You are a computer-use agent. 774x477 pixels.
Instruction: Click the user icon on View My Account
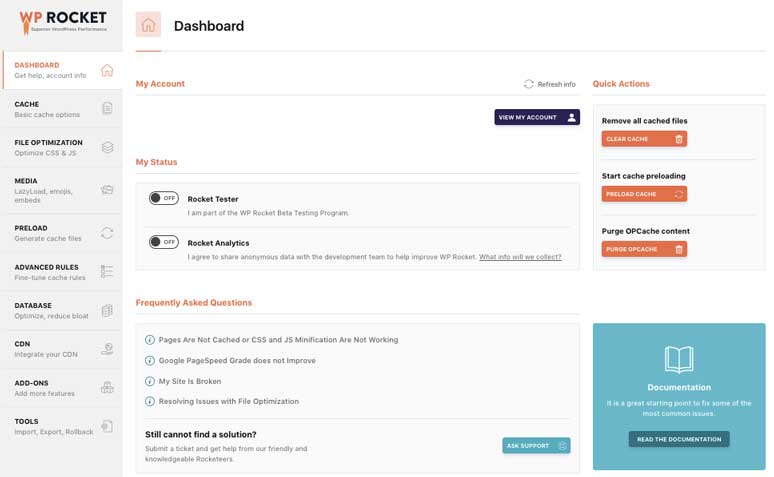(571, 117)
